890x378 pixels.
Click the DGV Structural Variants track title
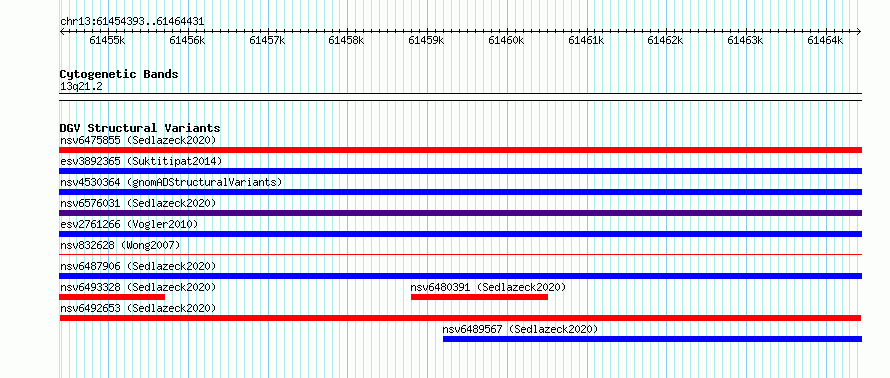click(x=140, y=128)
